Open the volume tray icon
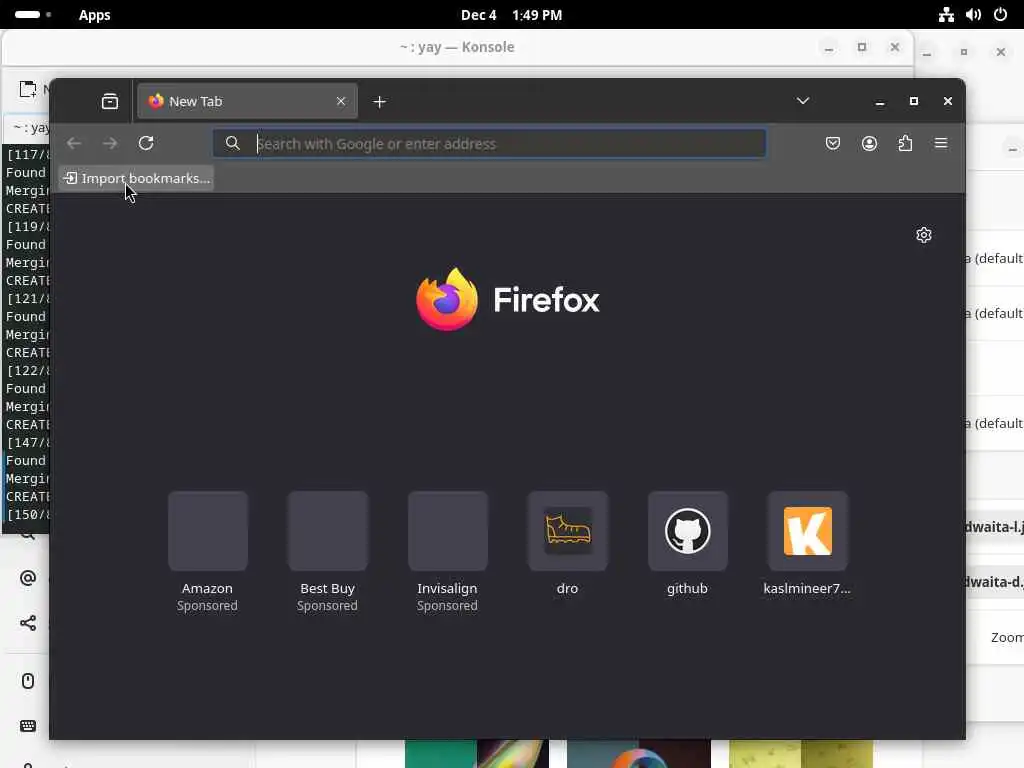Viewport: 1024px width, 768px height. point(973,14)
